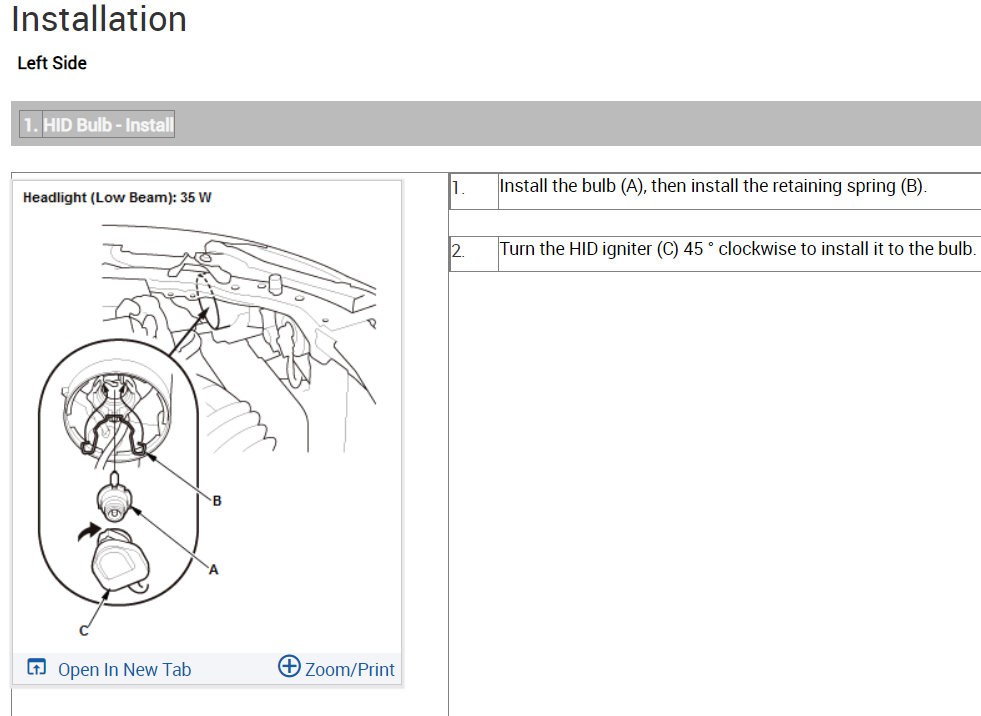The image size is (981, 716).
Task: Click the Headlight (Low Beam): 35 W caption
Action: [x=117, y=198]
